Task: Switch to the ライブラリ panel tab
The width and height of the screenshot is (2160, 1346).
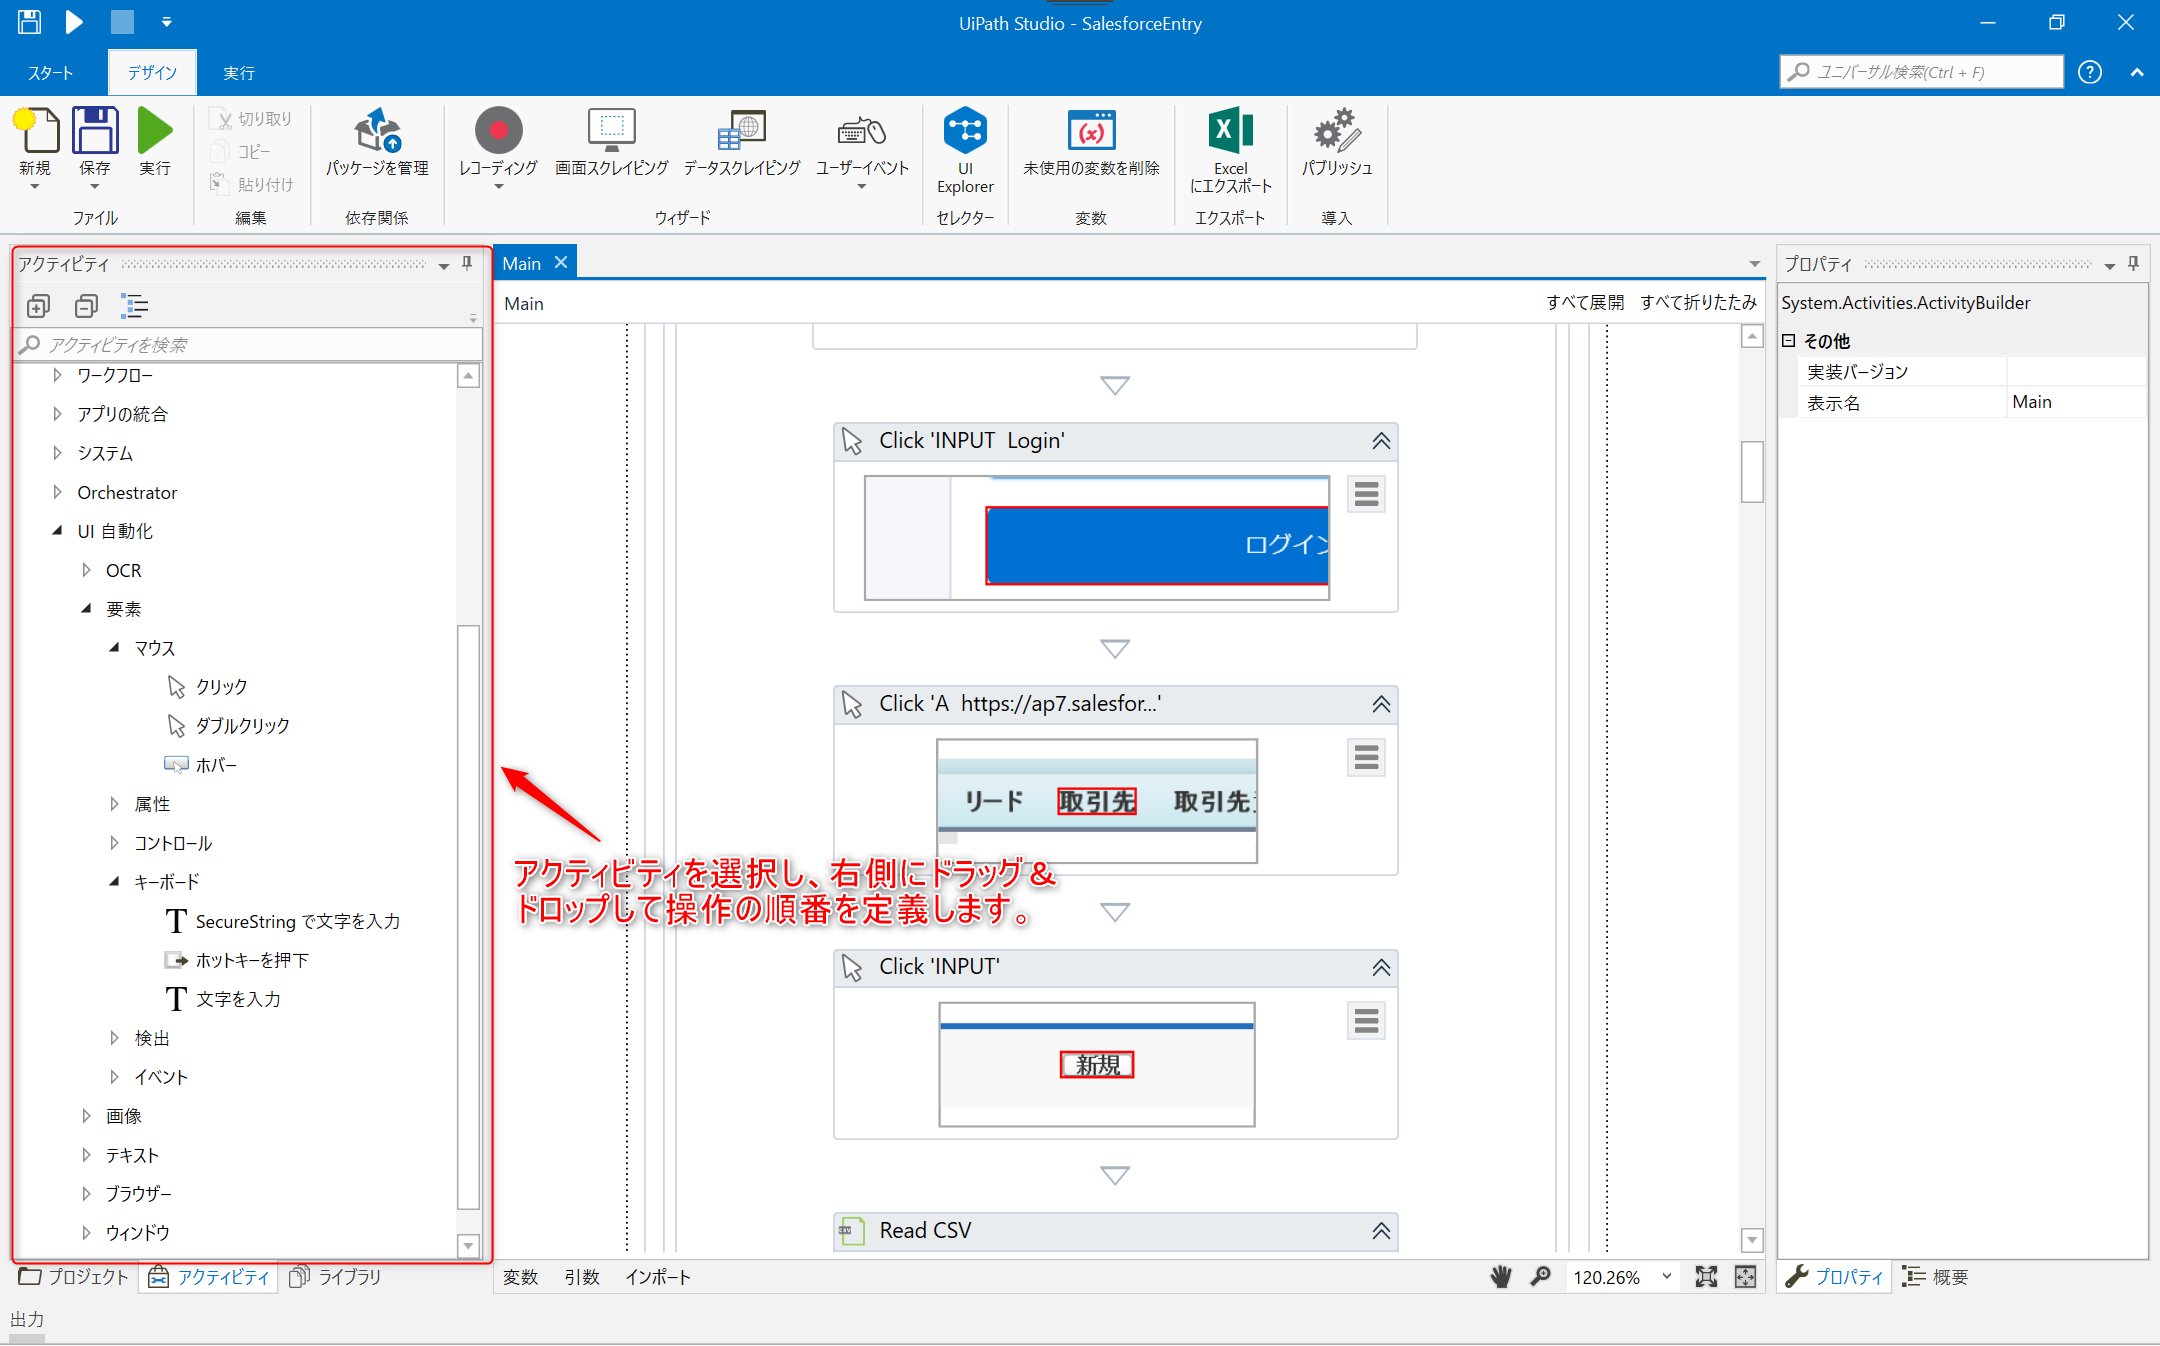Action: coord(336,1277)
